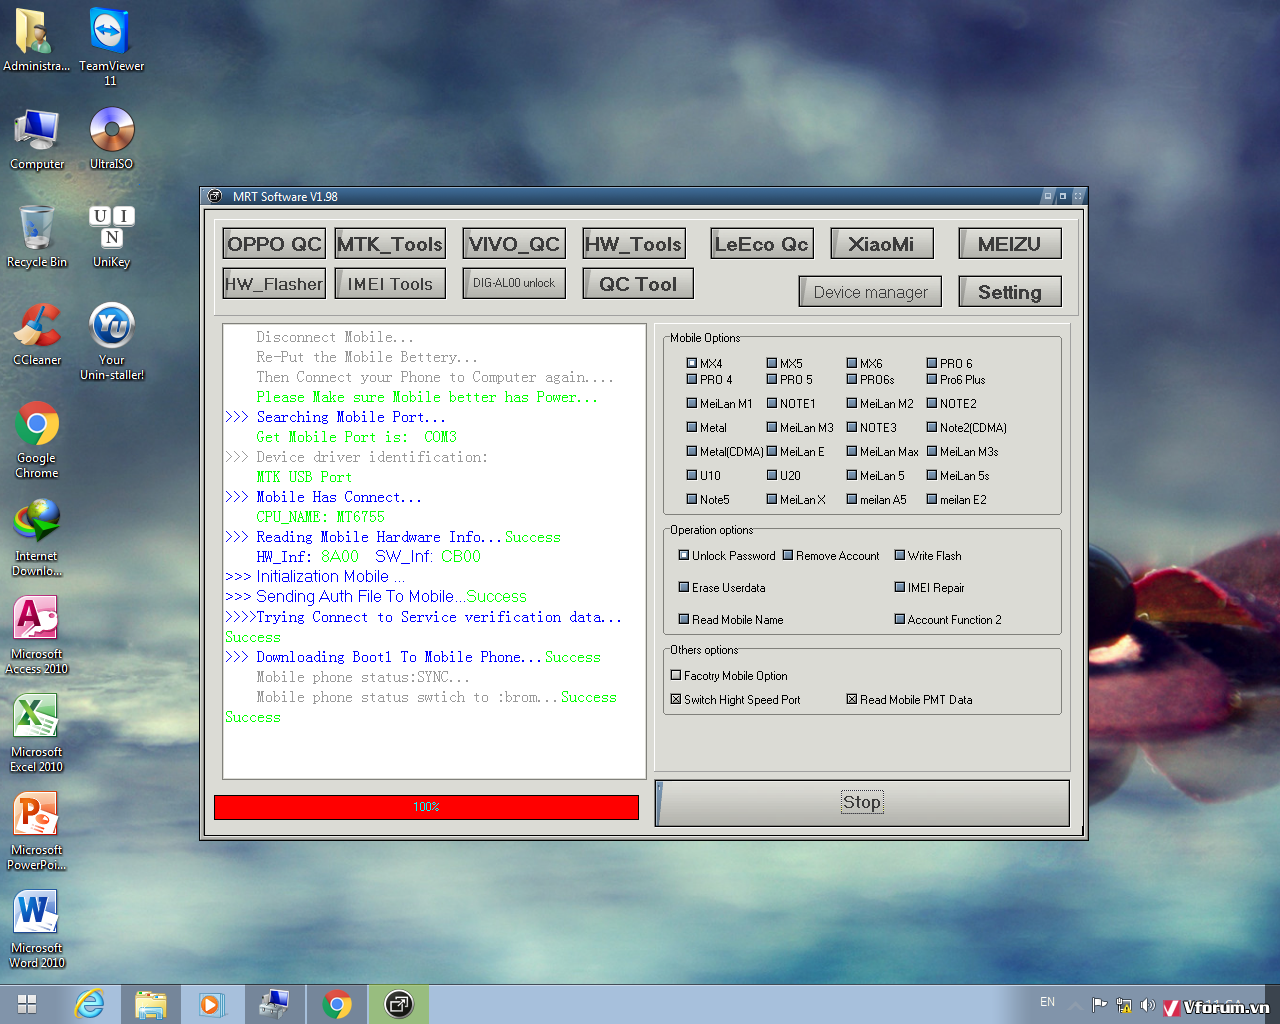Open the Microsoft Excel 2010 desktop icon

(37, 733)
